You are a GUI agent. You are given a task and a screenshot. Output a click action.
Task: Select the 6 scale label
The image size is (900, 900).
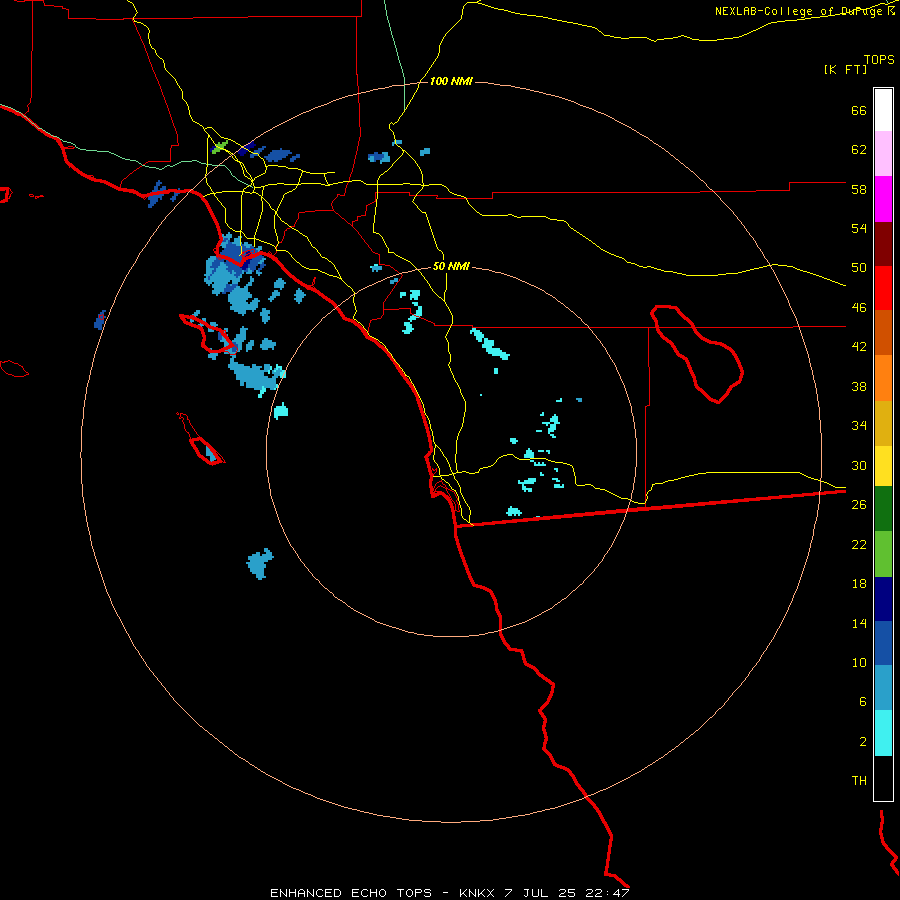click(x=863, y=702)
